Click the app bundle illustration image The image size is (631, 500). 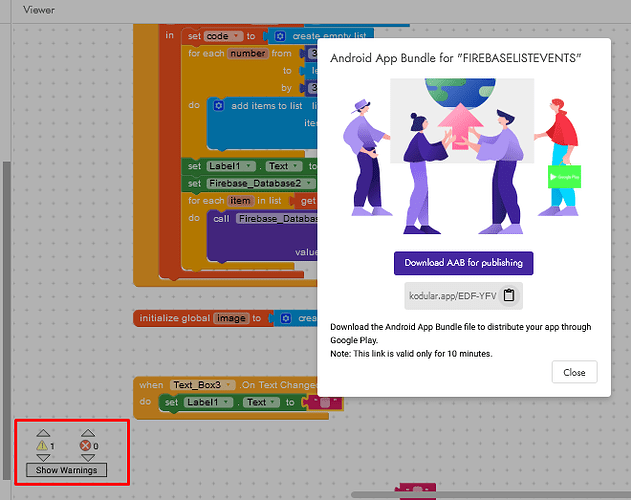tap(462, 156)
